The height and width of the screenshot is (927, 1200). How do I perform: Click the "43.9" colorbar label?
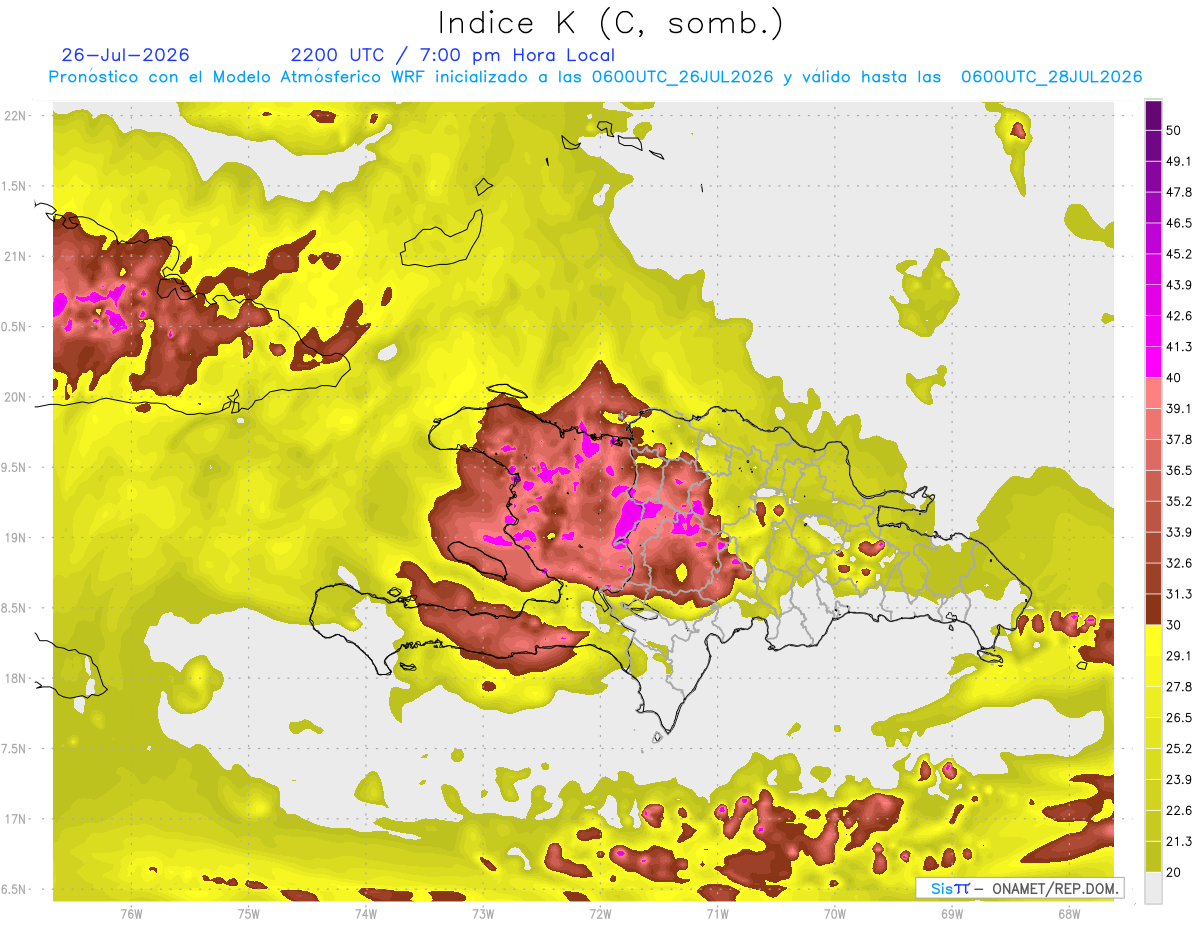click(x=1178, y=285)
